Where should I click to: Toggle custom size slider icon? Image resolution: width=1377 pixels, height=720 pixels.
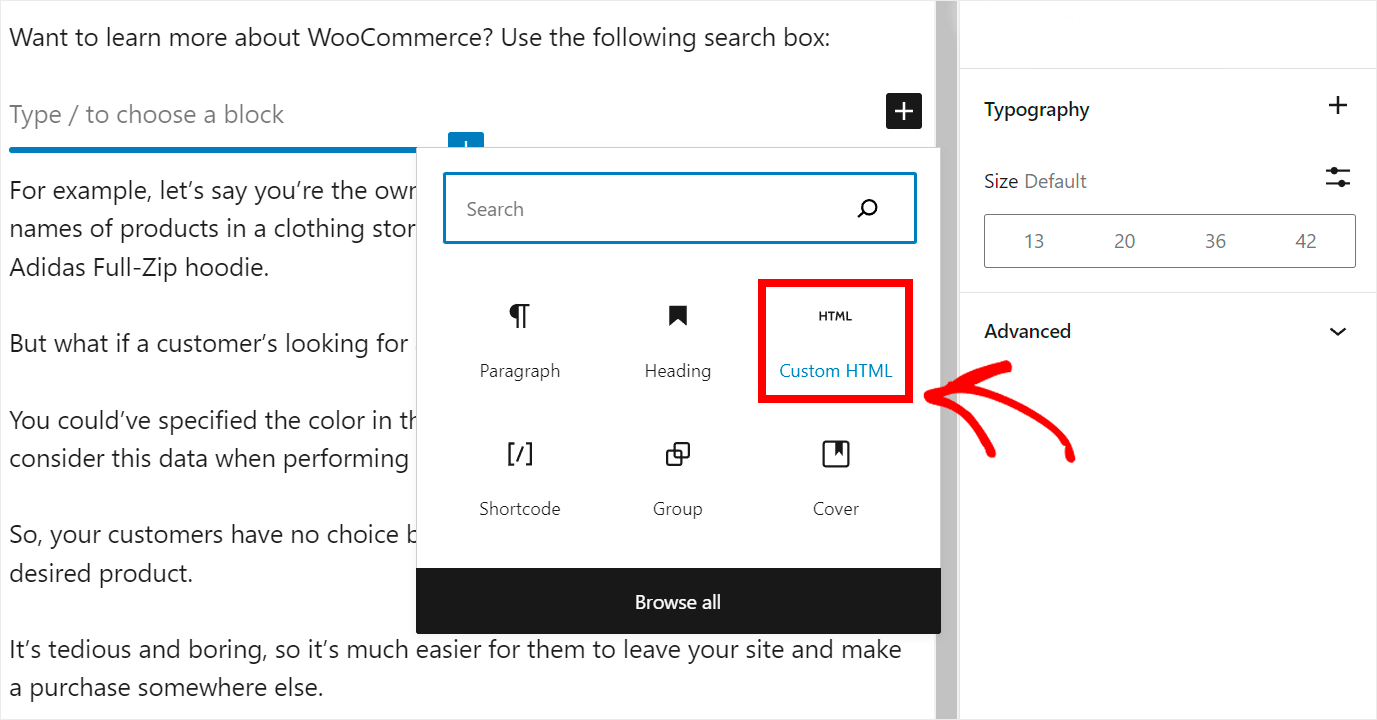[1337, 179]
